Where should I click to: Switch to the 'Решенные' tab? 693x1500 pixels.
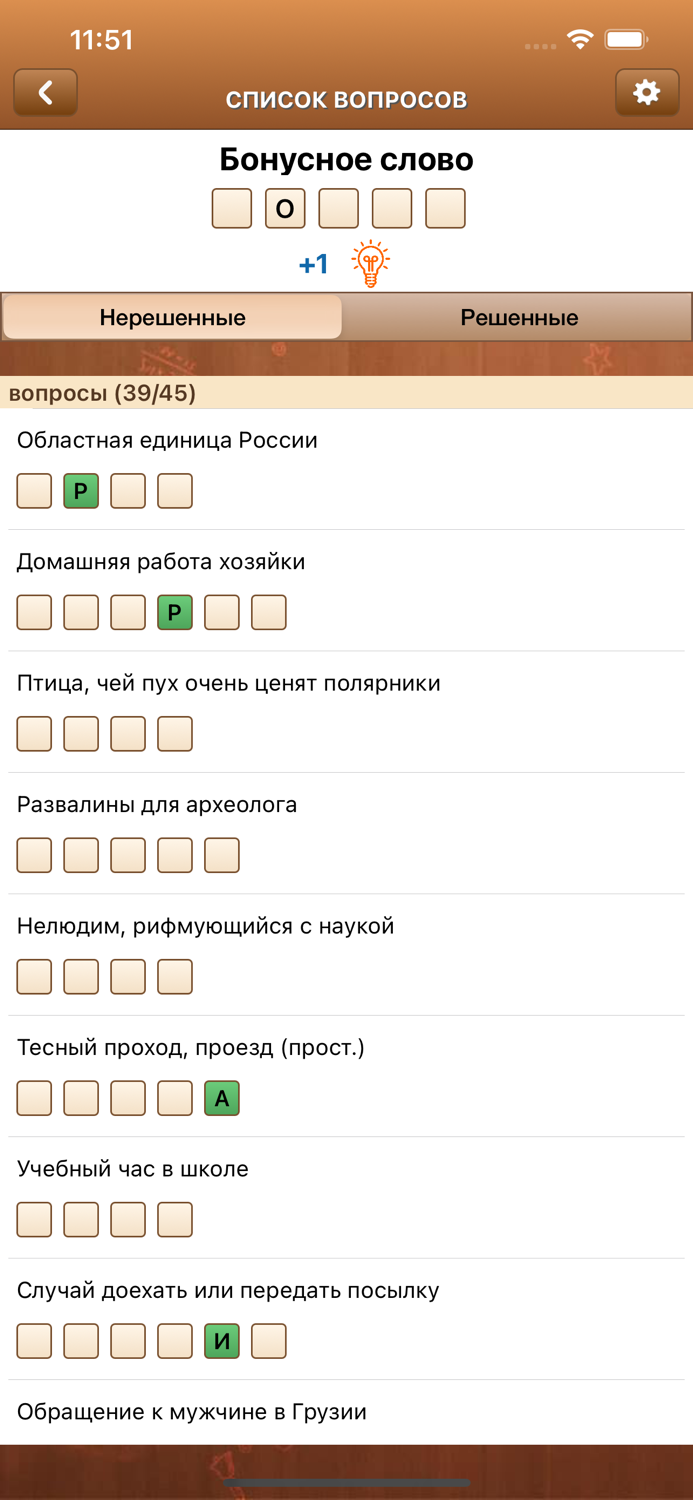[518, 317]
